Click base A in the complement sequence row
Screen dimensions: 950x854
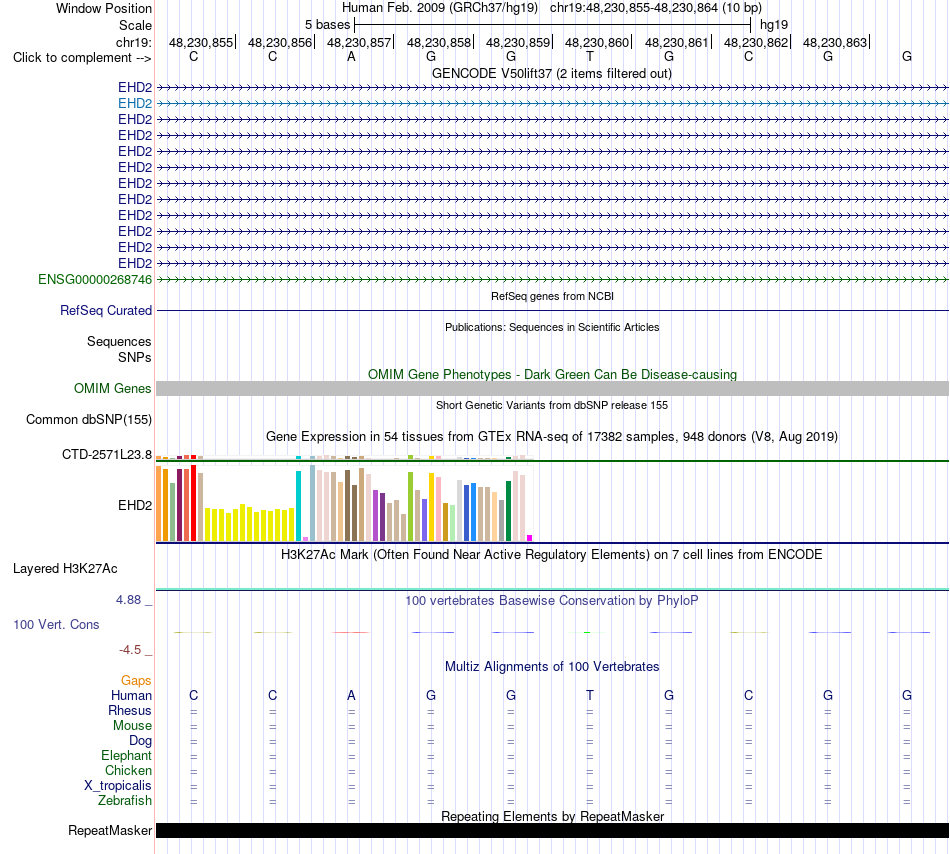(351, 56)
